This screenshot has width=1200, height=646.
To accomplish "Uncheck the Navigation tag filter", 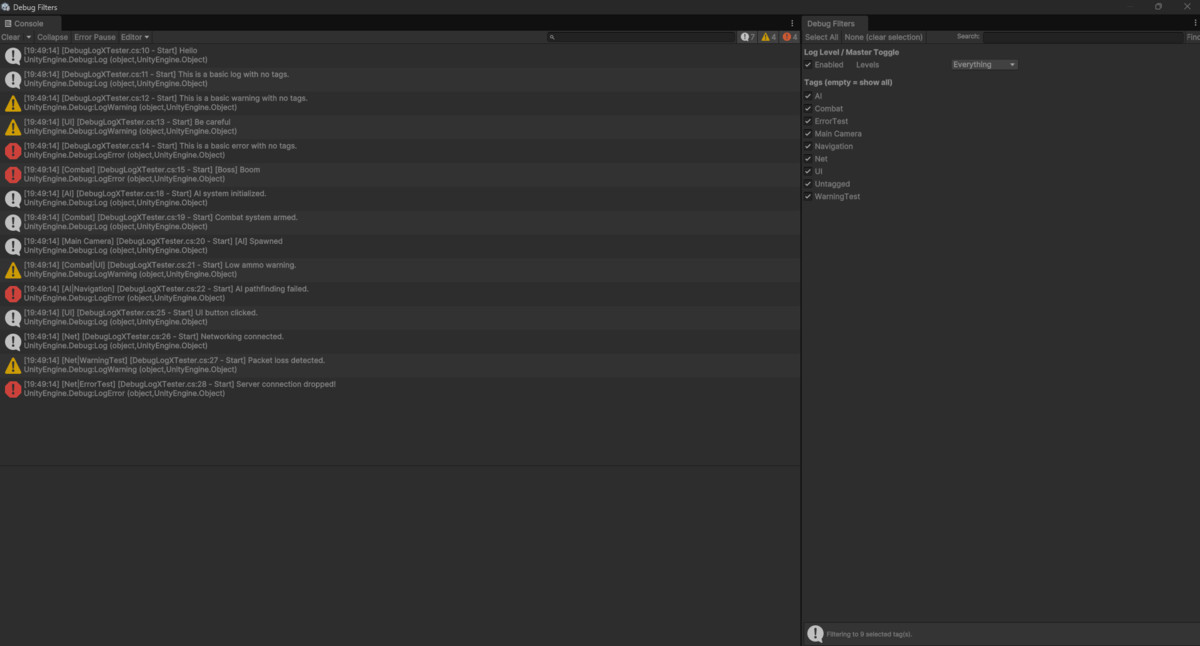I will (808, 145).
